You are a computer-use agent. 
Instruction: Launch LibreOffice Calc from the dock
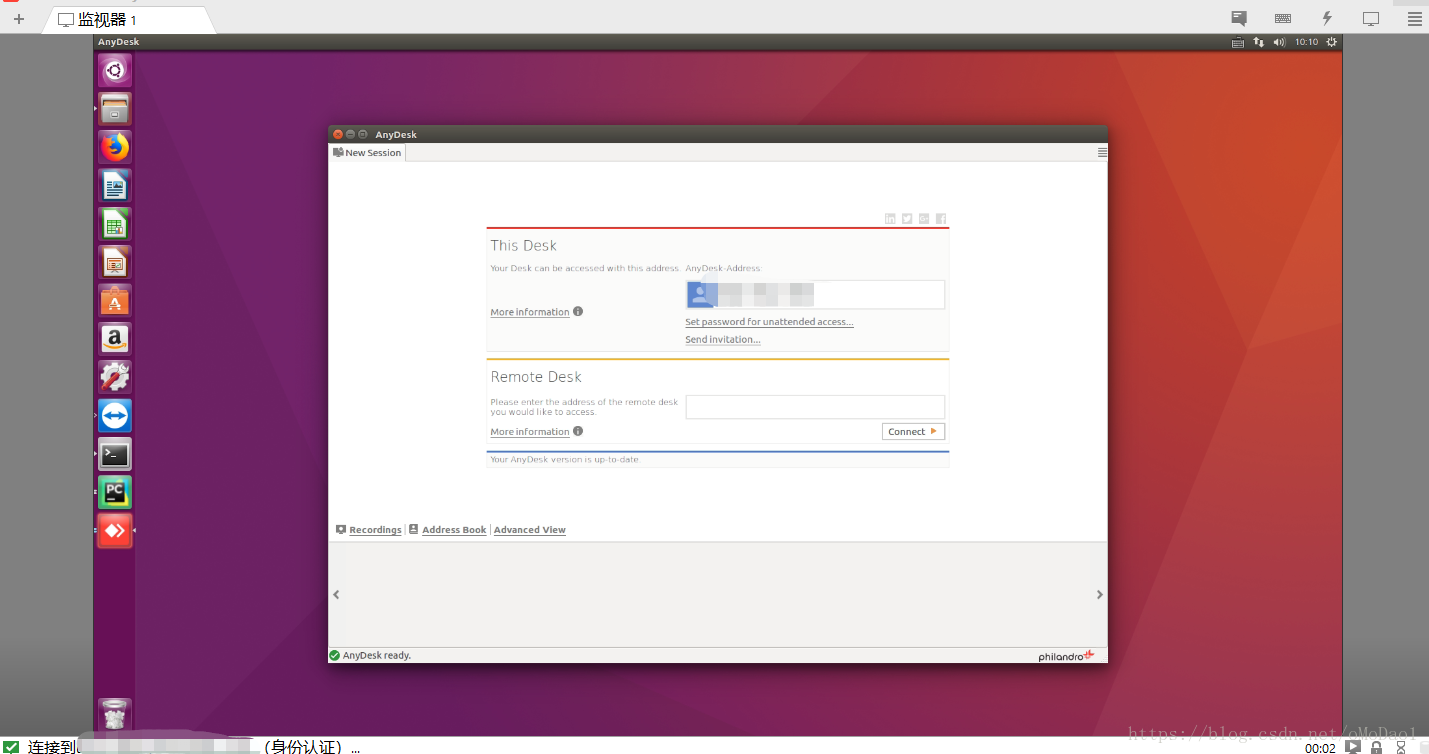tap(114, 224)
